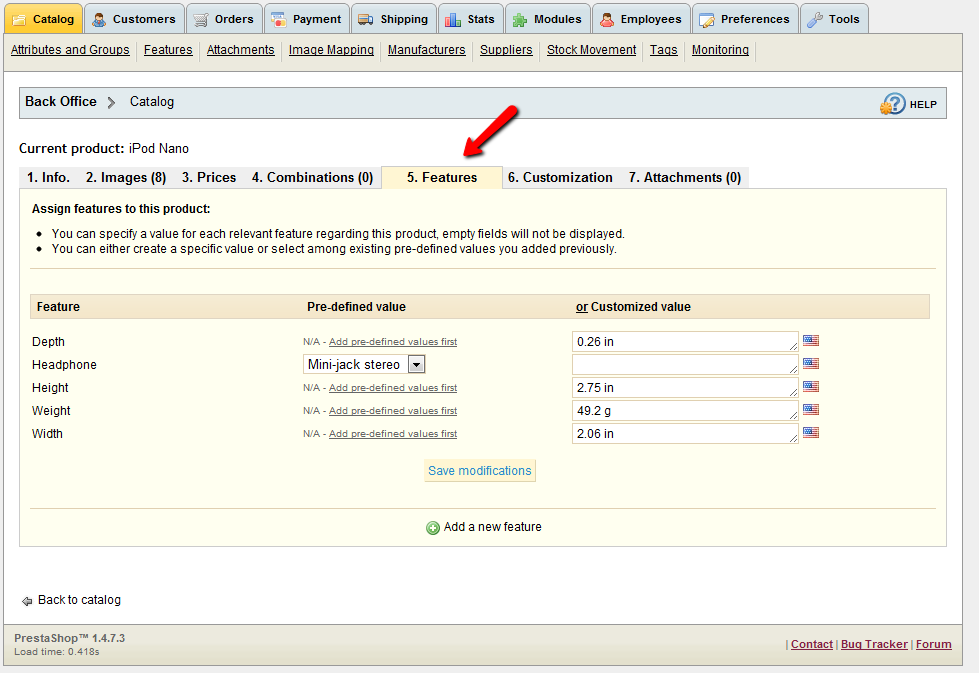Click Add pre-defined values first for Width

click(x=393, y=434)
